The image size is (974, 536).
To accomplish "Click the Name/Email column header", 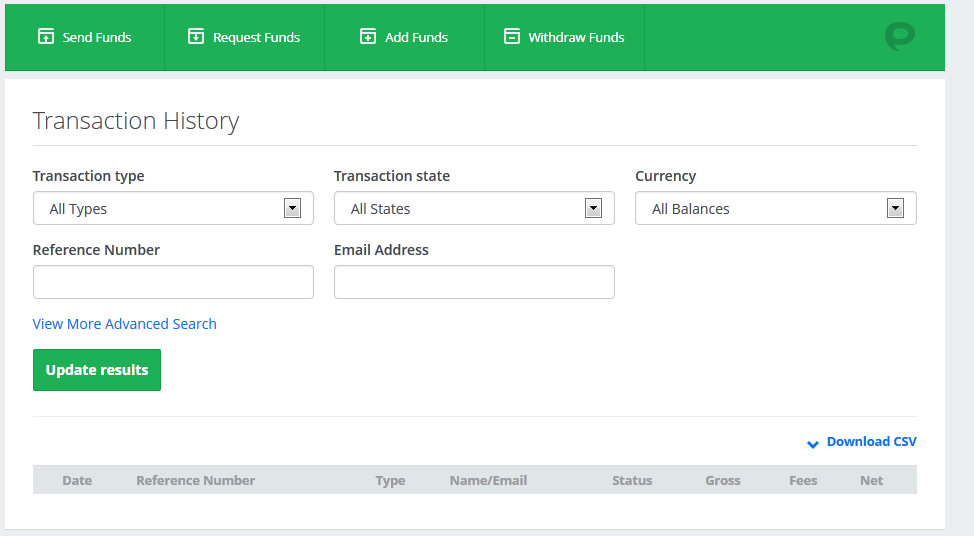I will [x=488, y=480].
